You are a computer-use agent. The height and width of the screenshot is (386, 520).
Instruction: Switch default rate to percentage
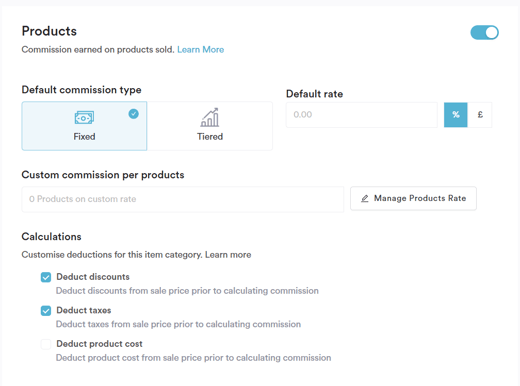(456, 115)
